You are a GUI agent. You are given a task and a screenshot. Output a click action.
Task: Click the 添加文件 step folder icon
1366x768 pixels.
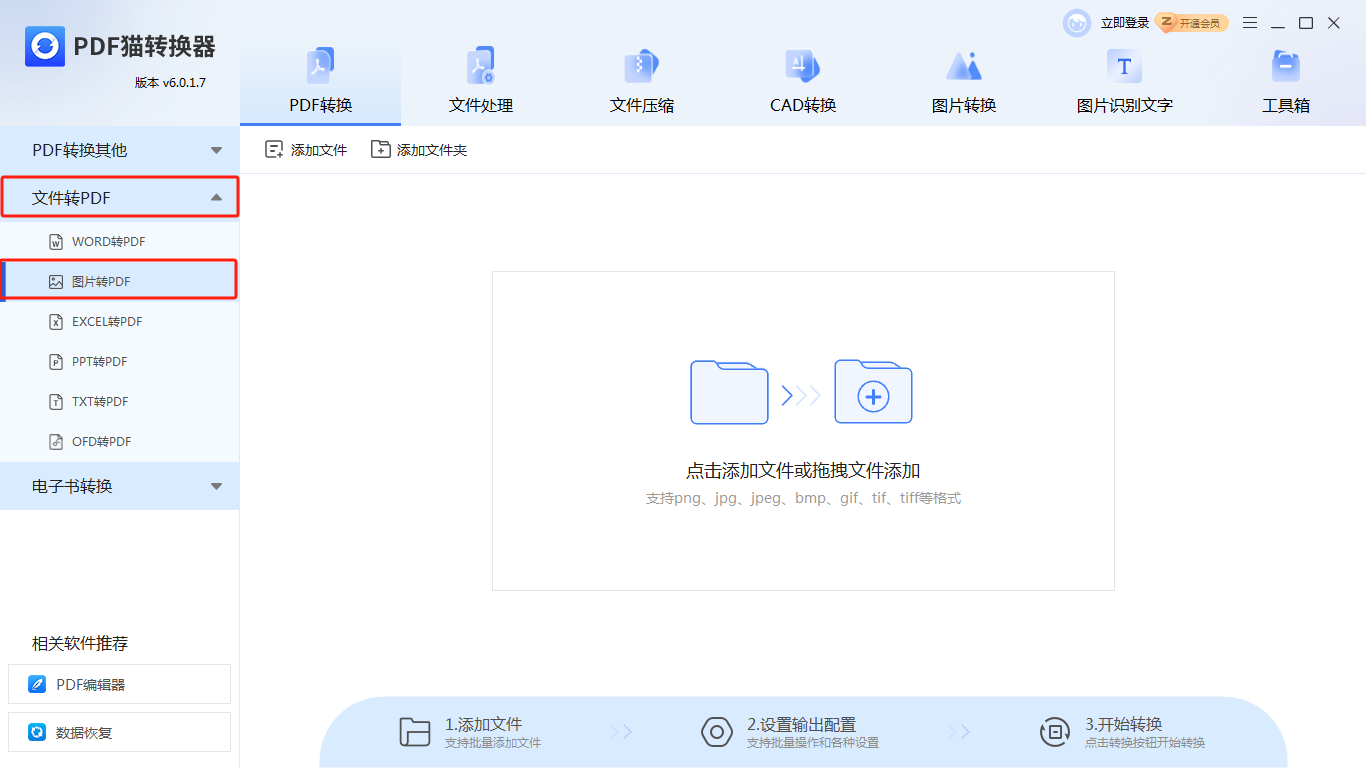(x=415, y=732)
